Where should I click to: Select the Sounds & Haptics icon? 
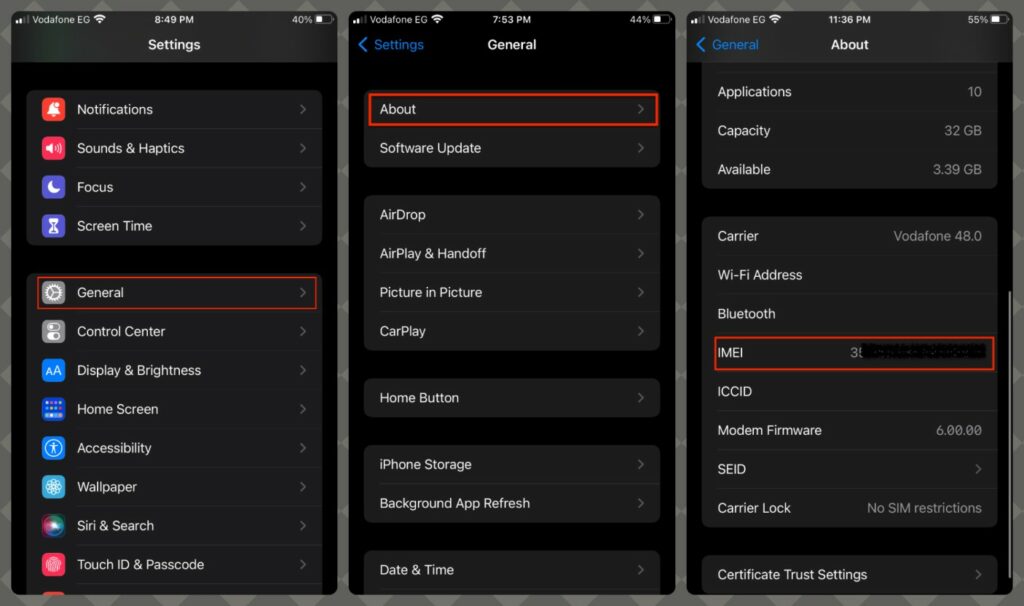click(53, 148)
